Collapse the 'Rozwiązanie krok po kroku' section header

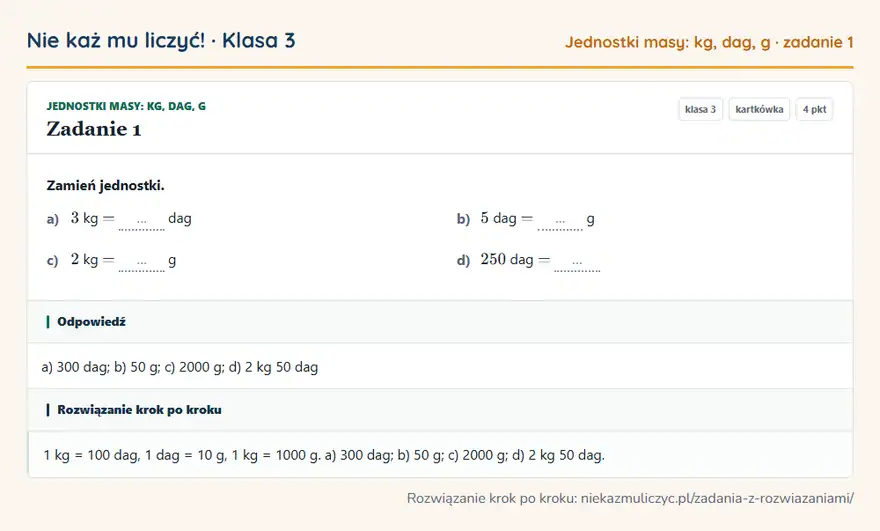(440, 410)
